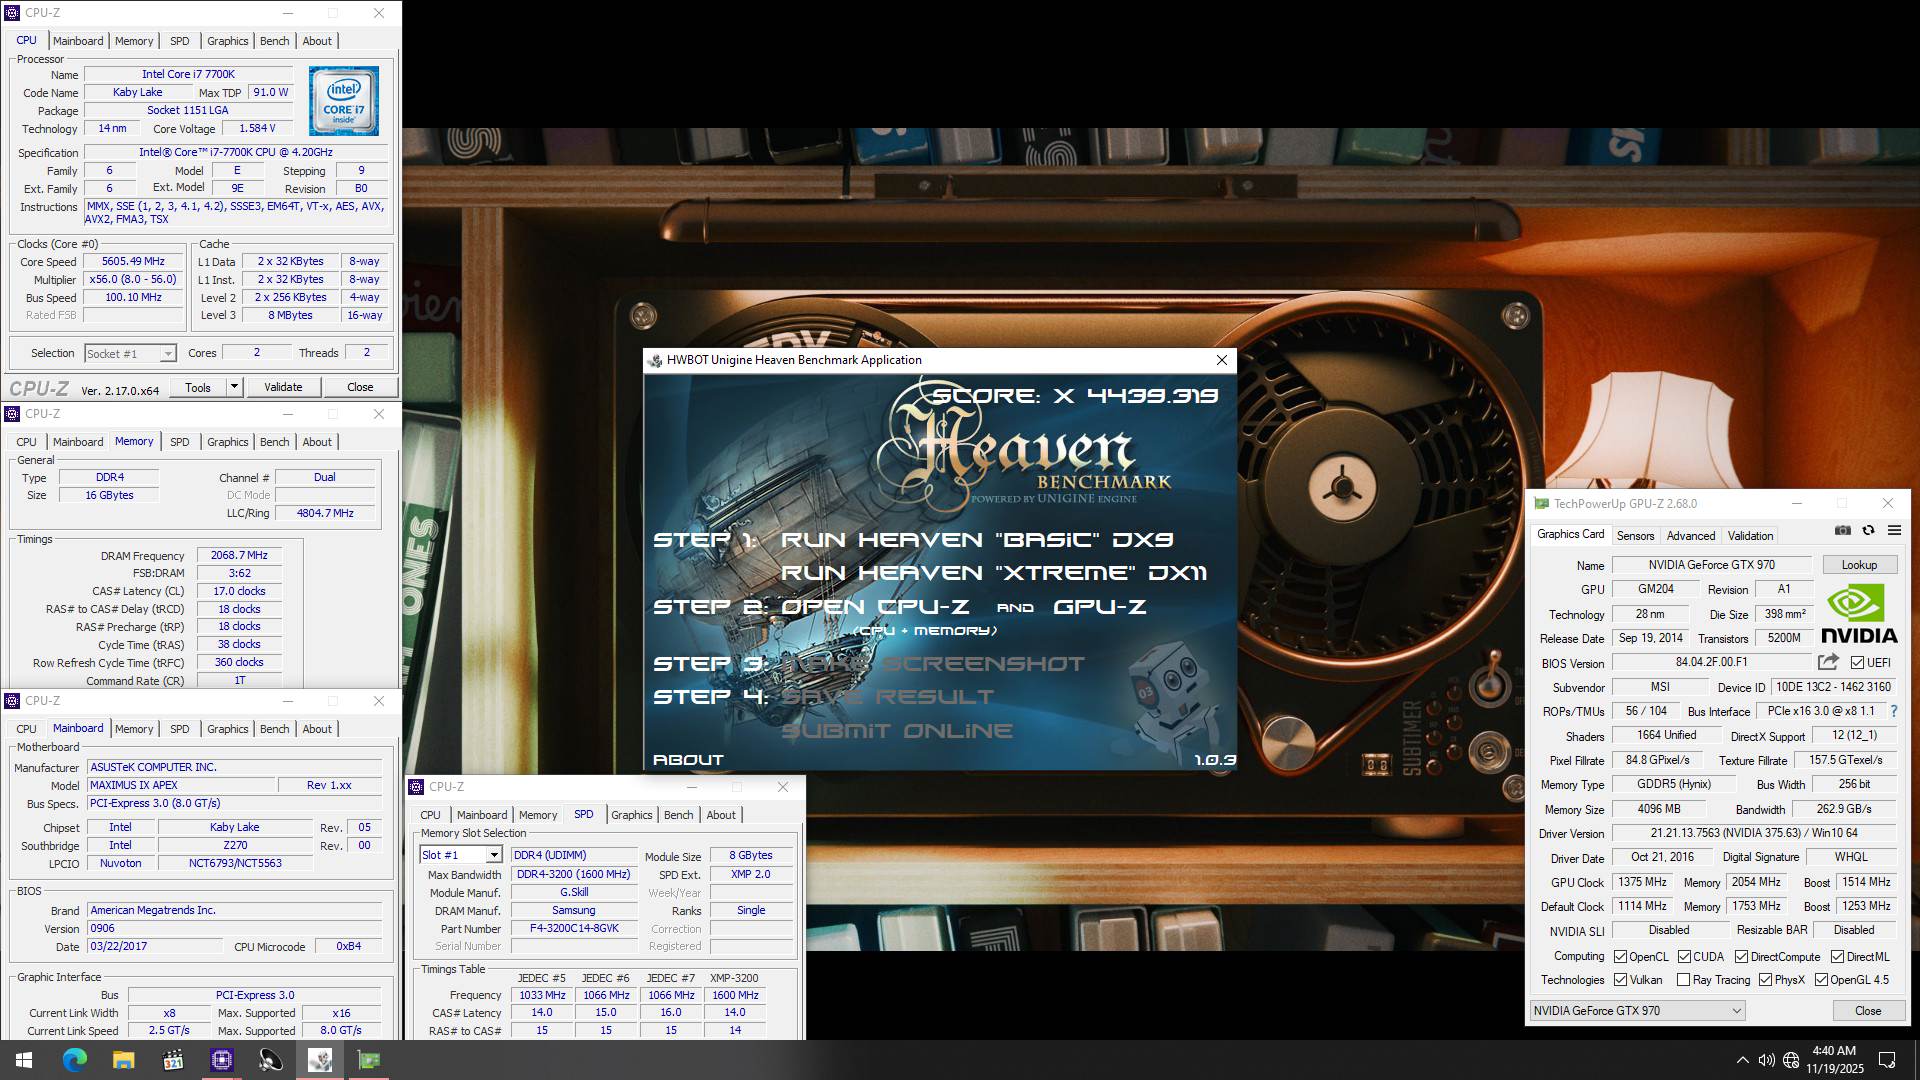
Task: Open the Bench tab in top CPU-Z window
Action: pos(274,41)
